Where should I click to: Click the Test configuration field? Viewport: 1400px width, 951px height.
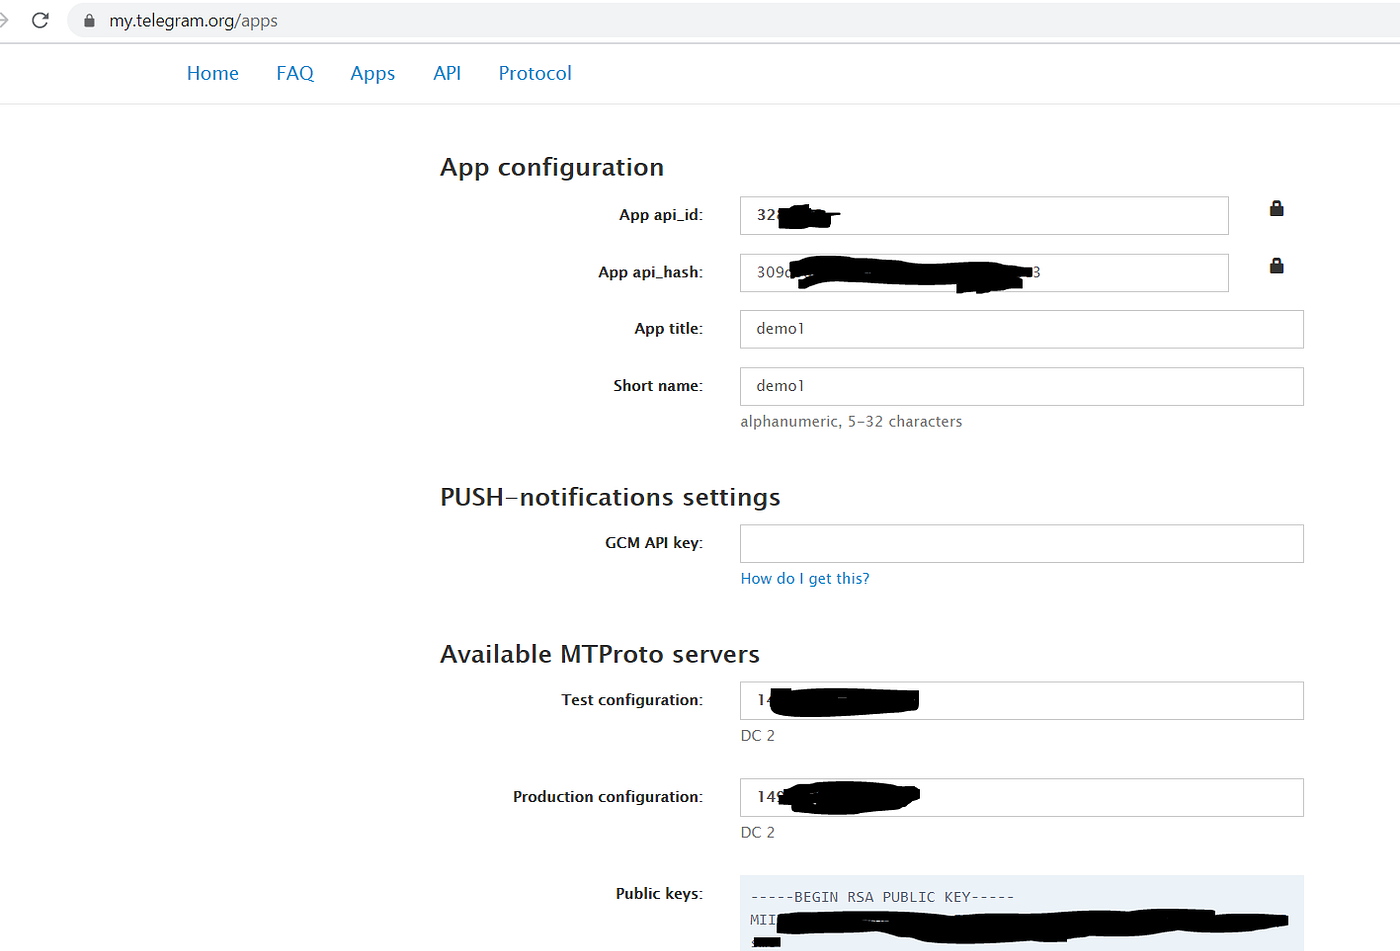point(1022,700)
